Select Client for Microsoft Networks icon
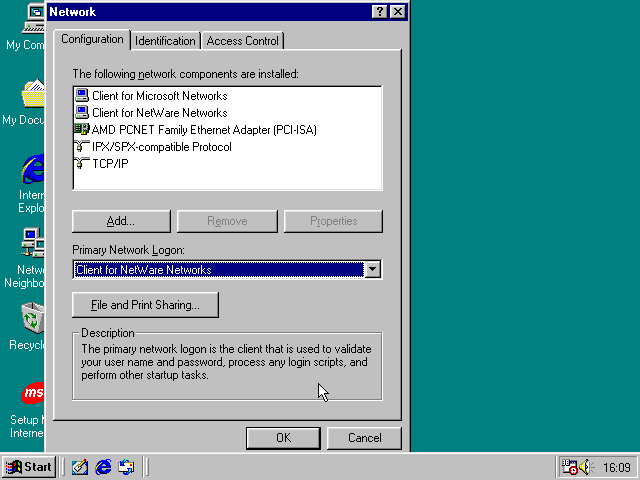640x480 pixels. point(82,96)
